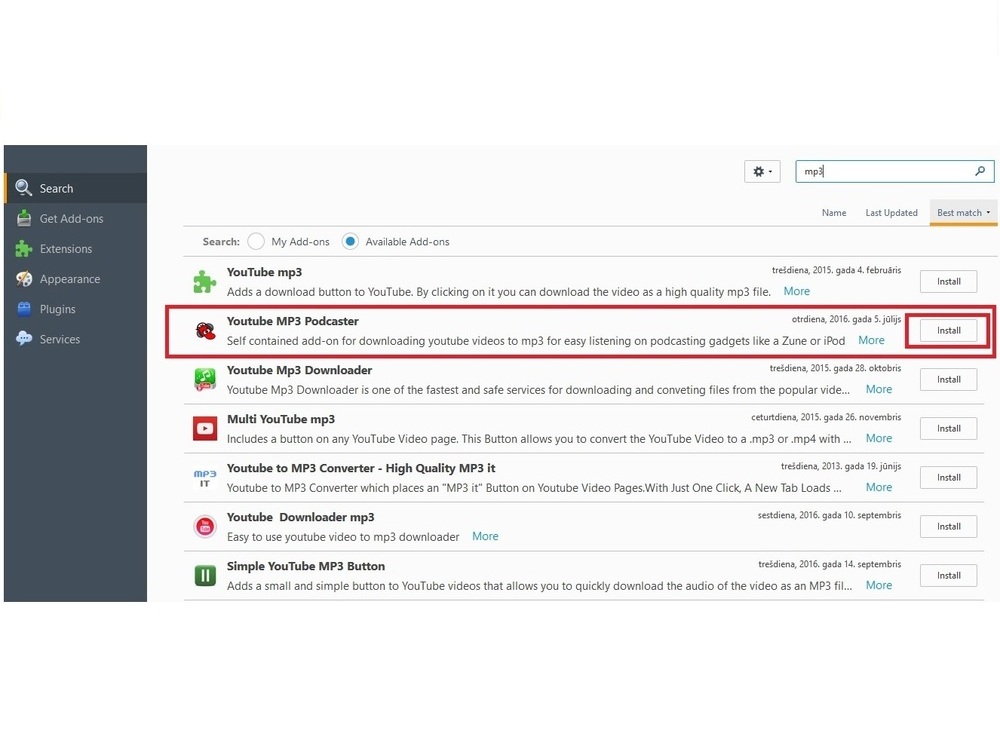Viewport: 1000px width, 750px height.
Task: Switch to the Appearance section
Action: (x=75, y=279)
